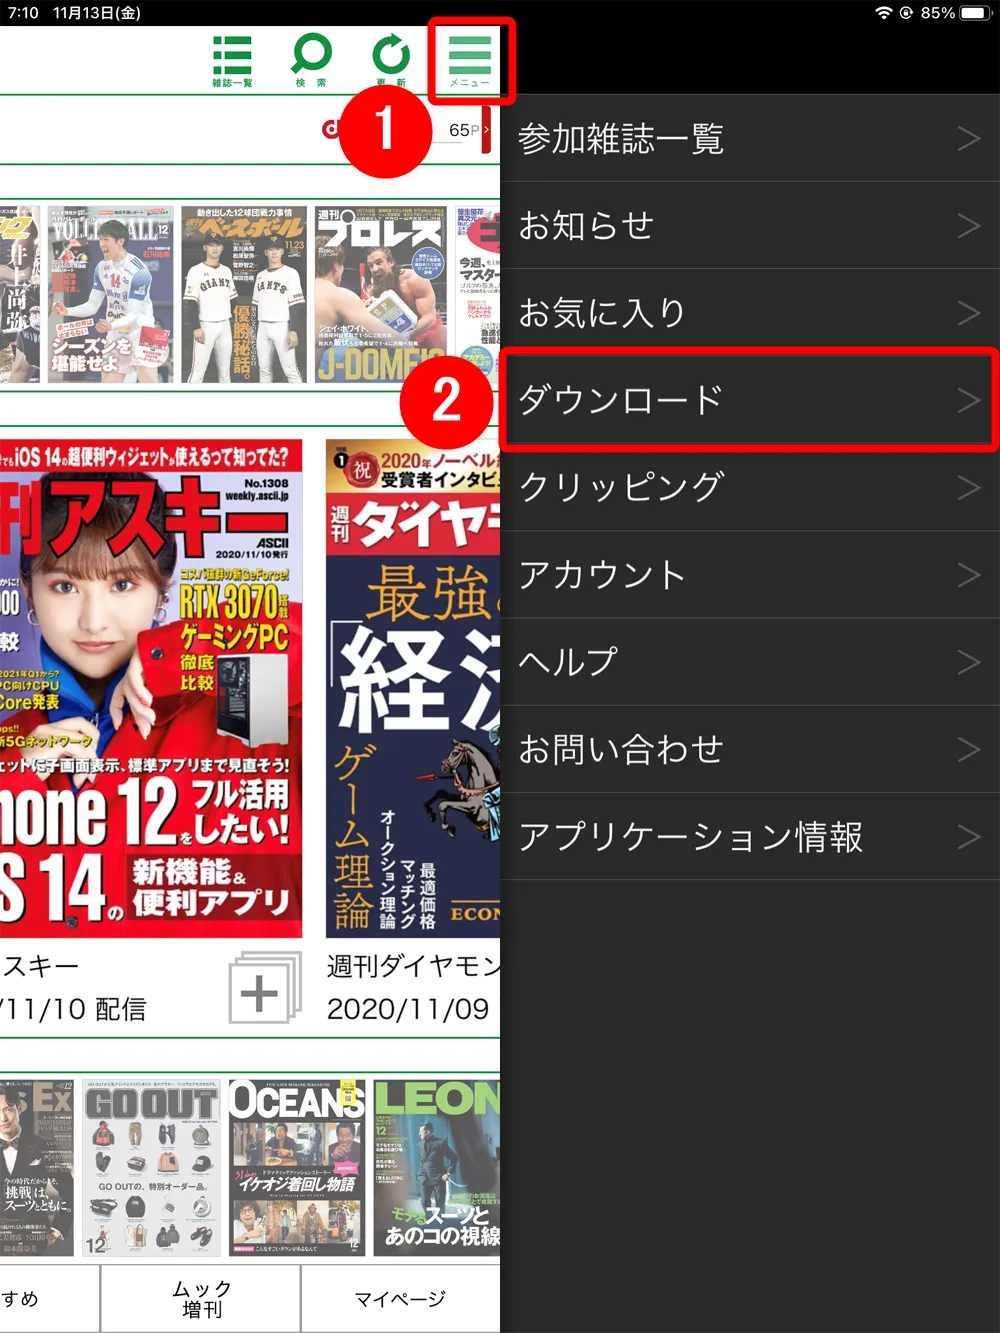Tap chevron on アカウント row

[x=968, y=575]
